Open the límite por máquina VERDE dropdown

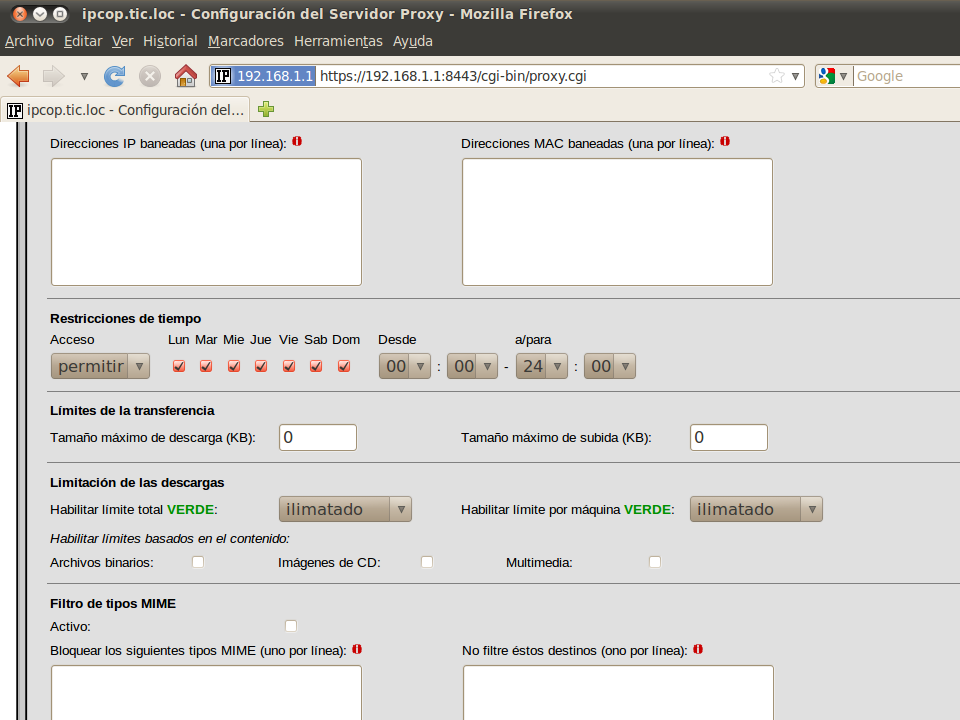click(x=756, y=509)
